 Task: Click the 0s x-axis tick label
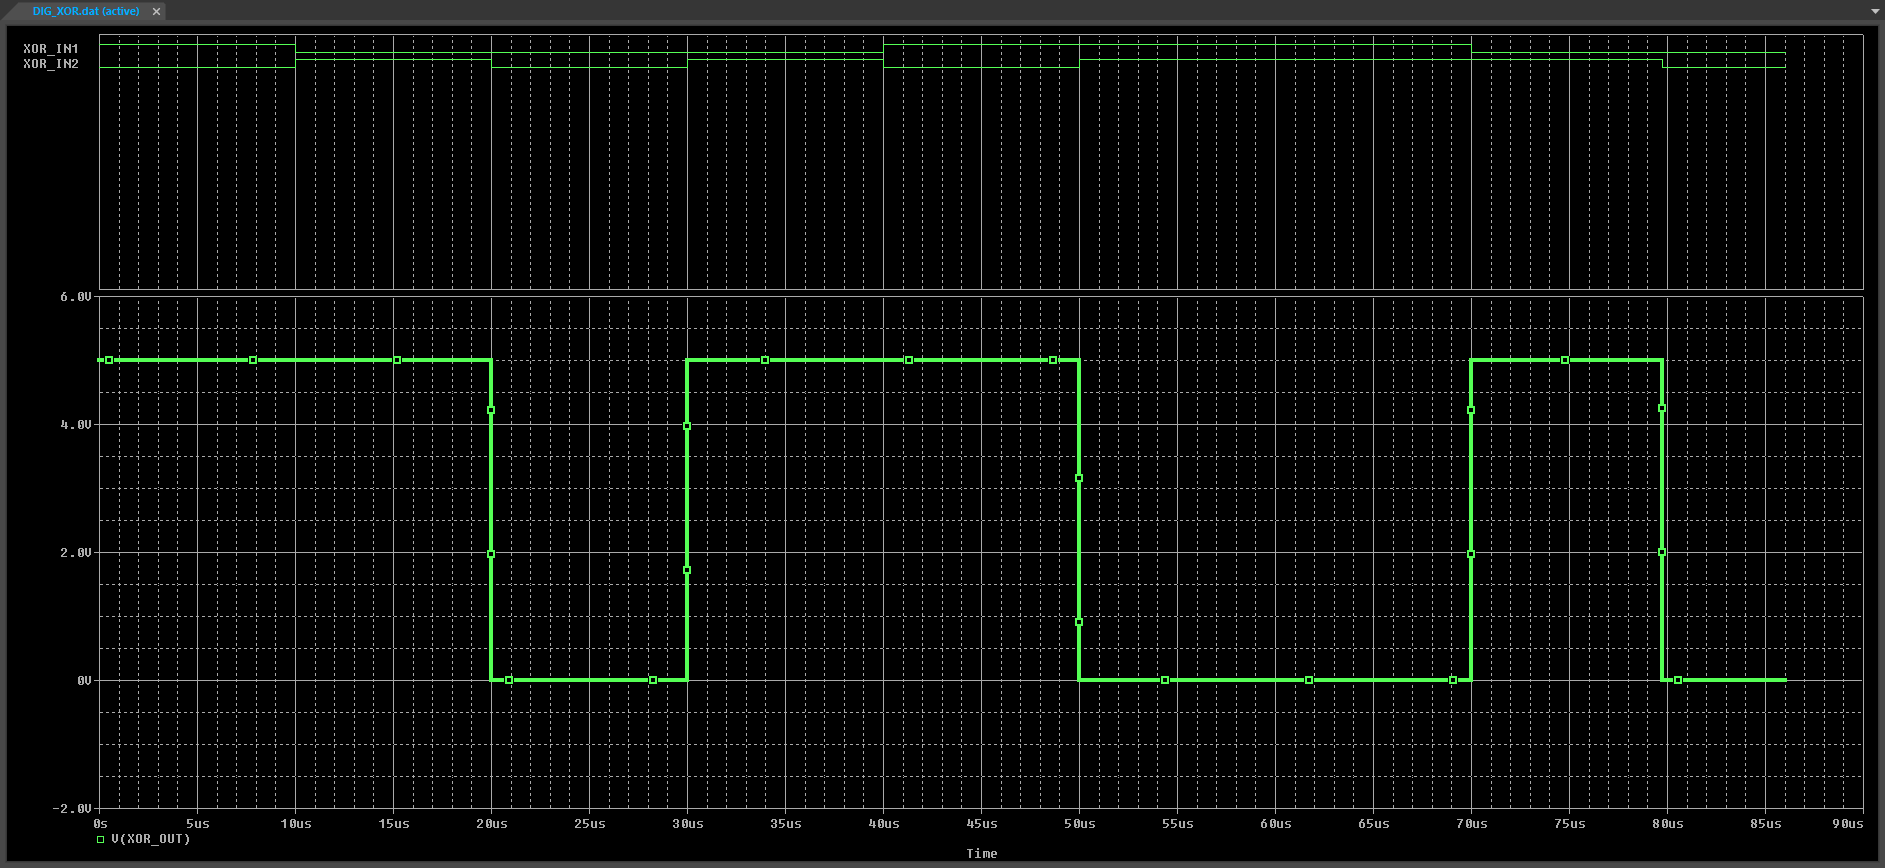point(100,824)
